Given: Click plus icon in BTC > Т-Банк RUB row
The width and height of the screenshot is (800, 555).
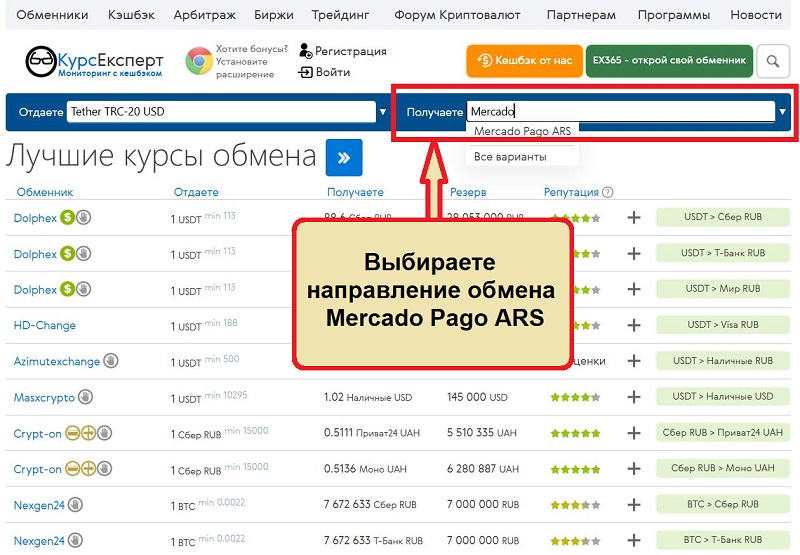Looking at the screenshot, I should (634, 540).
